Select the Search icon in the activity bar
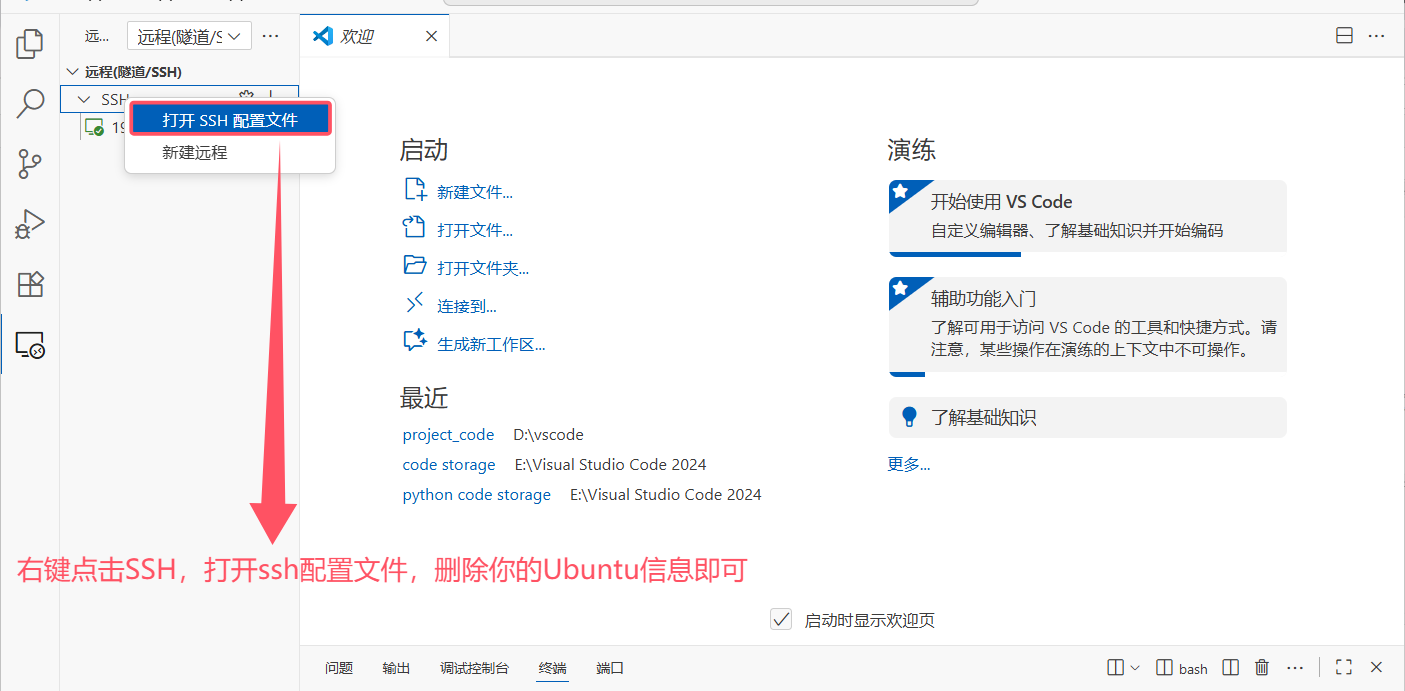The width and height of the screenshot is (1405, 691). click(x=29, y=103)
